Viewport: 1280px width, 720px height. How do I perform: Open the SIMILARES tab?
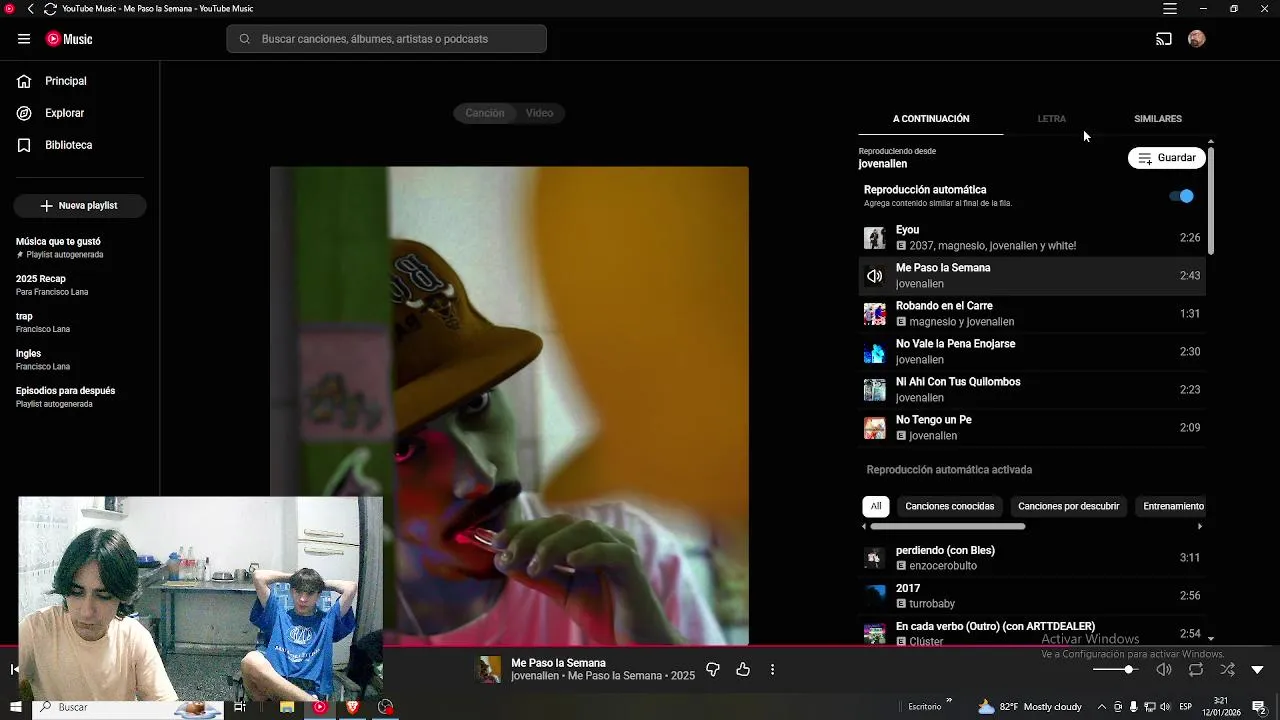(x=1158, y=119)
